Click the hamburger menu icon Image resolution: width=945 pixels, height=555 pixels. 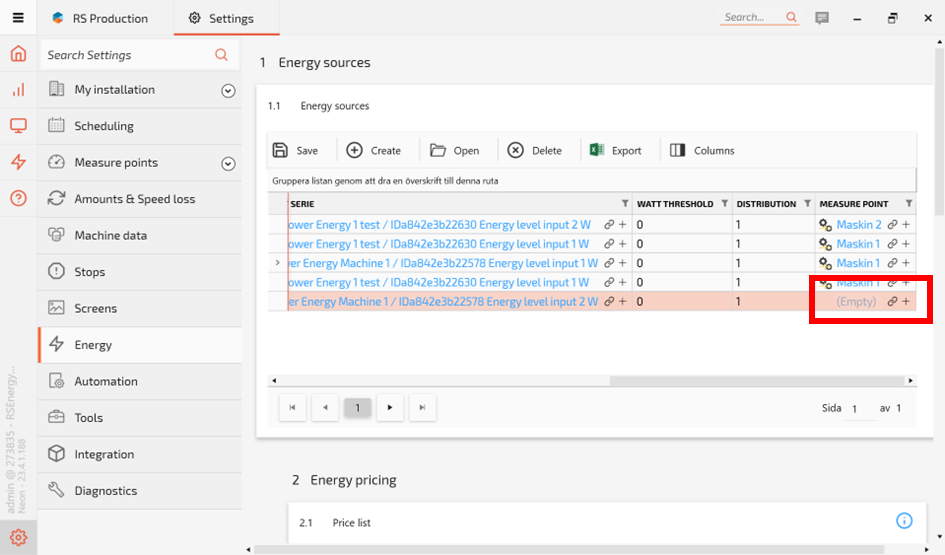point(18,18)
